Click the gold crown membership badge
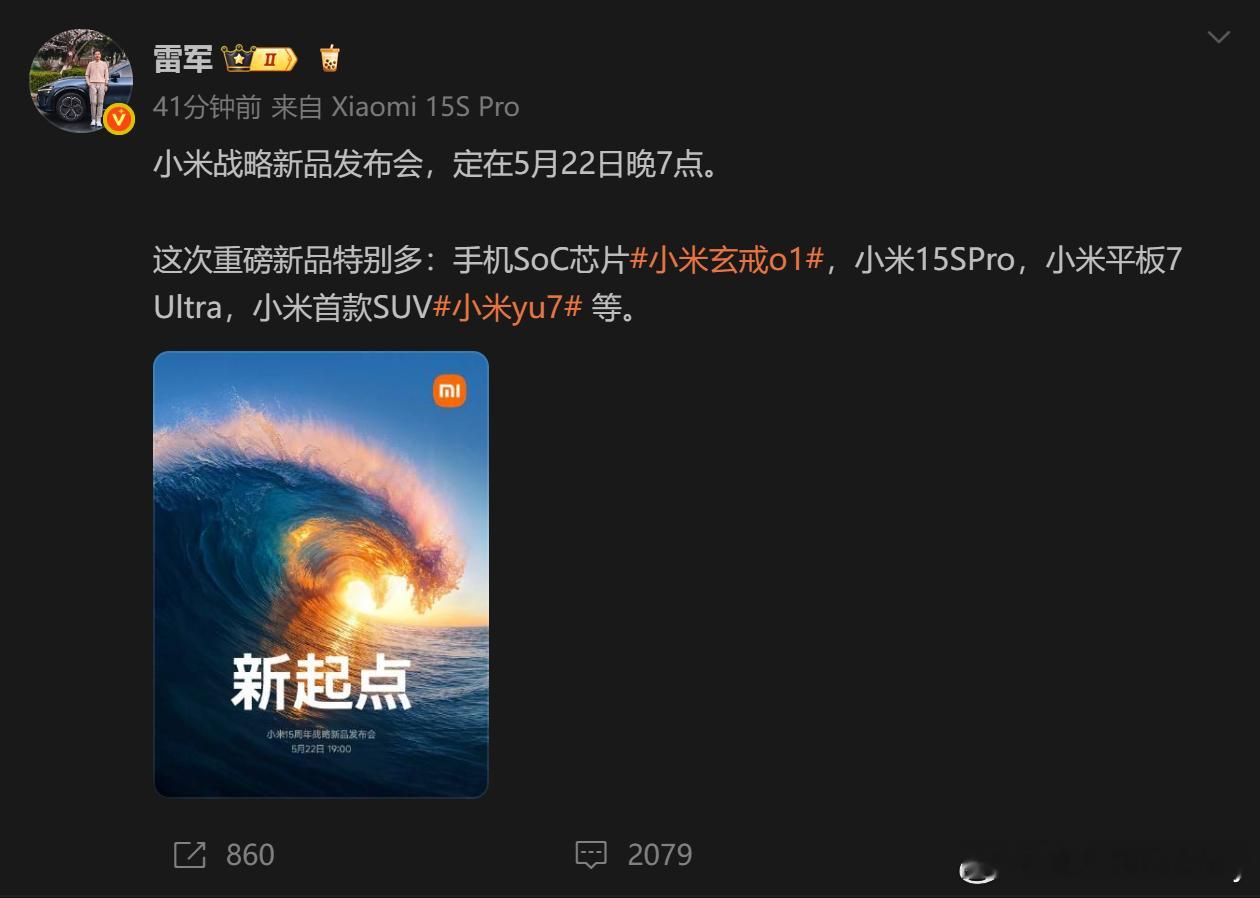 pos(259,59)
